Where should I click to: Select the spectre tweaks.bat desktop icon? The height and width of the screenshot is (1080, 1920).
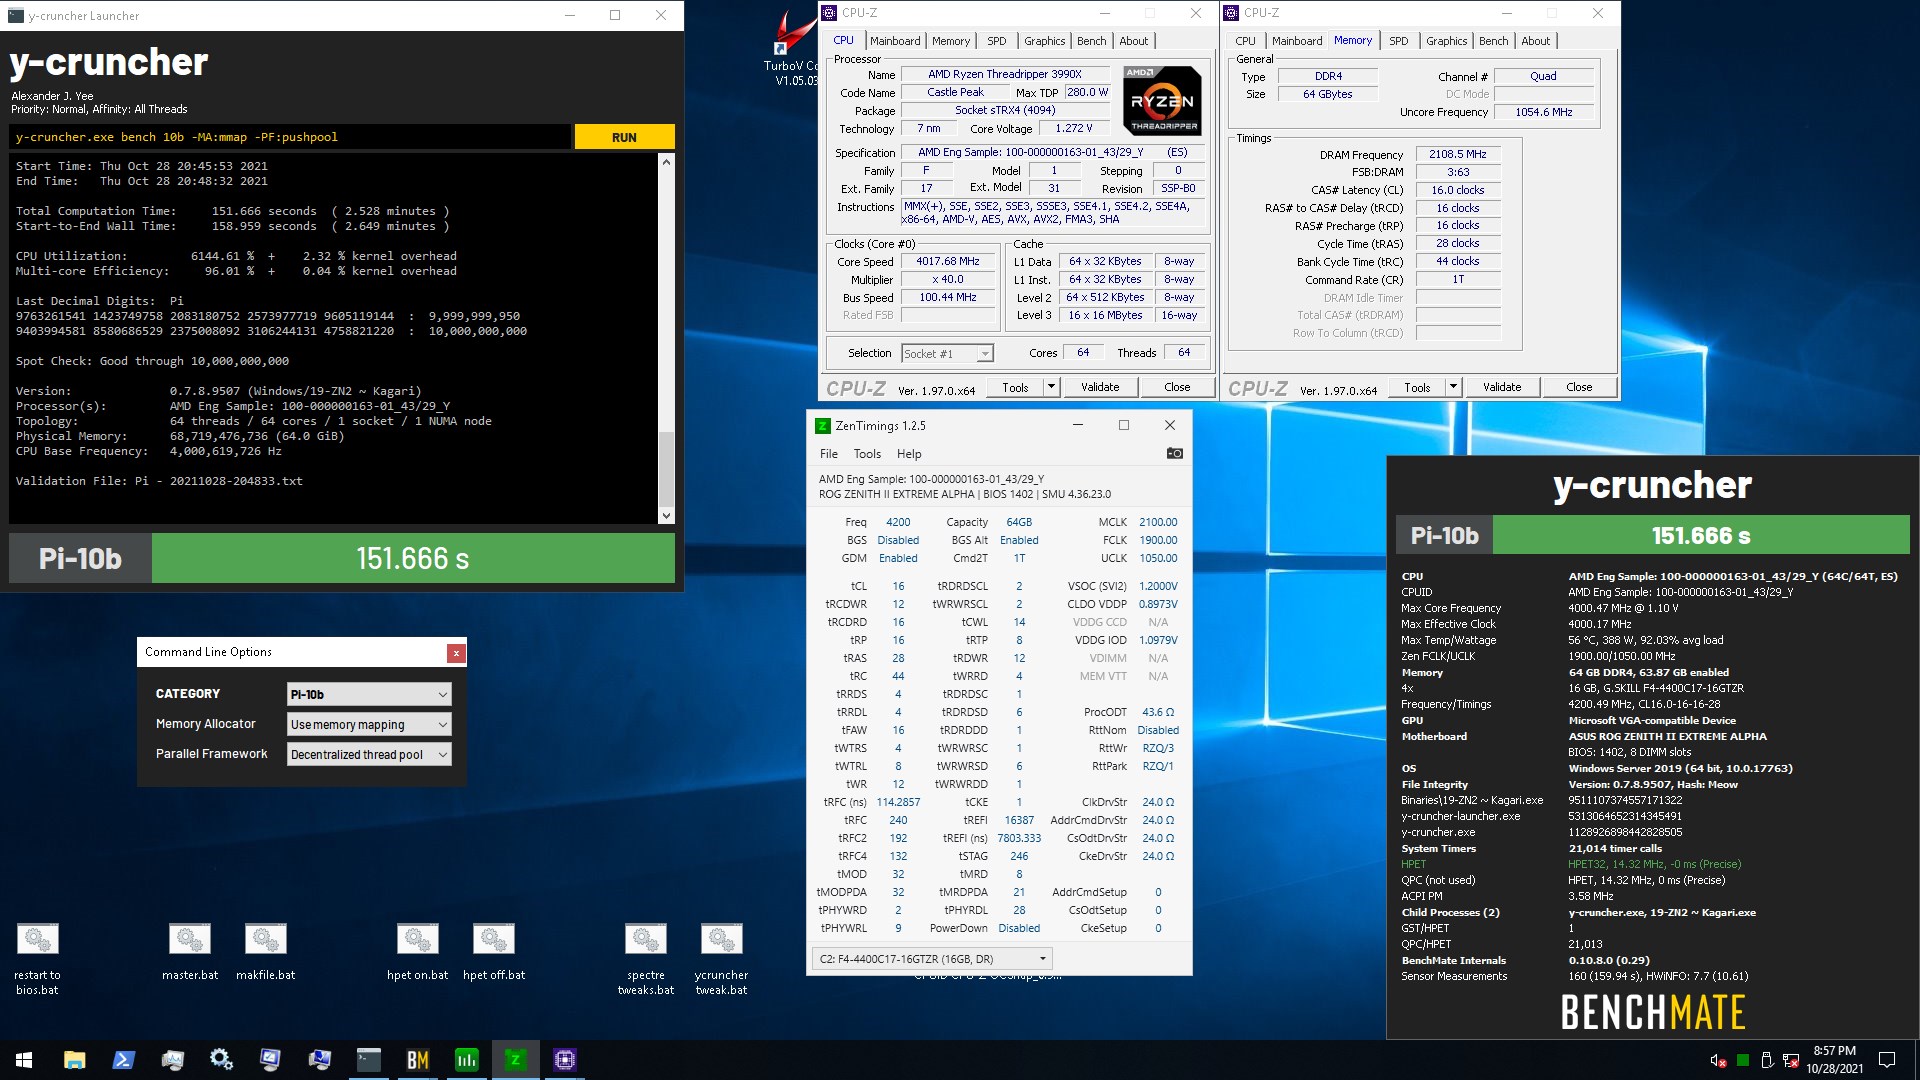(646, 959)
